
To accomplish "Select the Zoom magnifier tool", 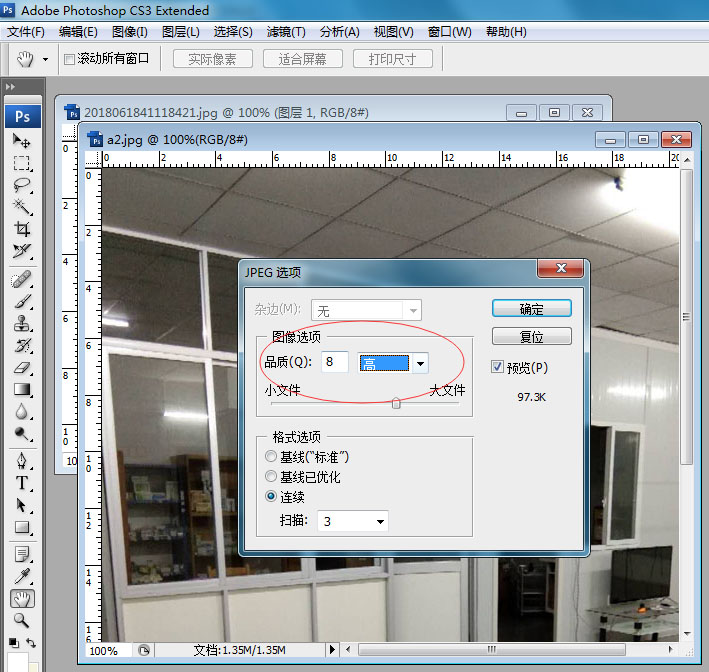I will click(22, 620).
